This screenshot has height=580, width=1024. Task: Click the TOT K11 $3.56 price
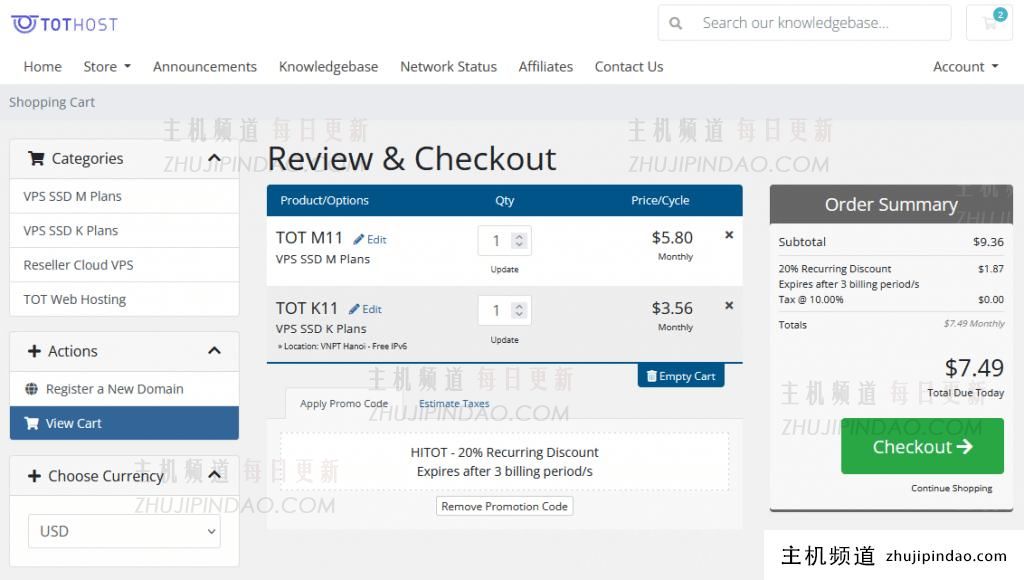pos(672,308)
